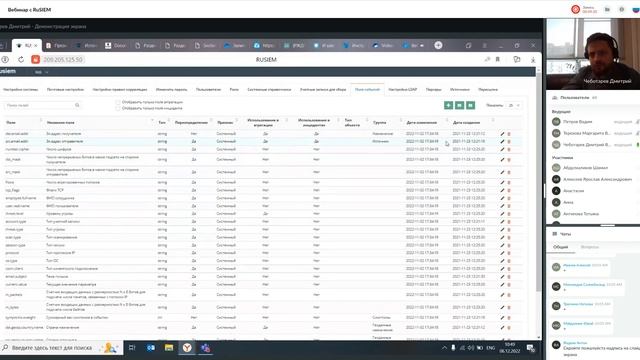Edit the symptoms.weight row with pencil icon
The height and width of the screenshot is (360, 640).
502,318
